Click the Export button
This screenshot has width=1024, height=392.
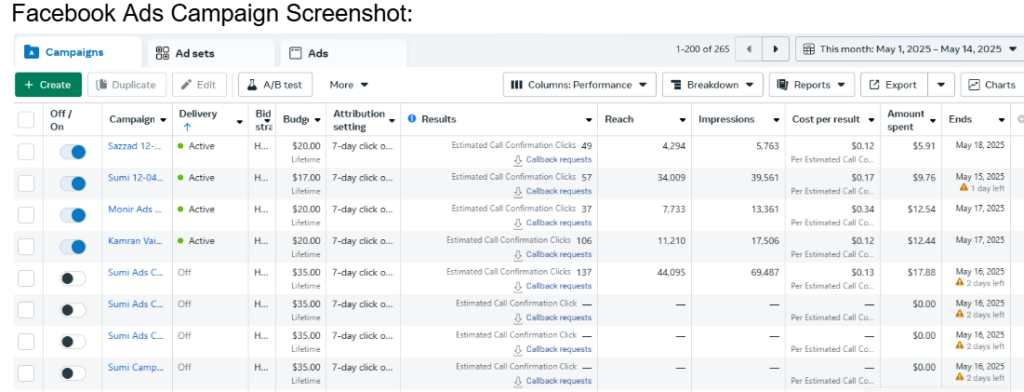click(894, 85)
